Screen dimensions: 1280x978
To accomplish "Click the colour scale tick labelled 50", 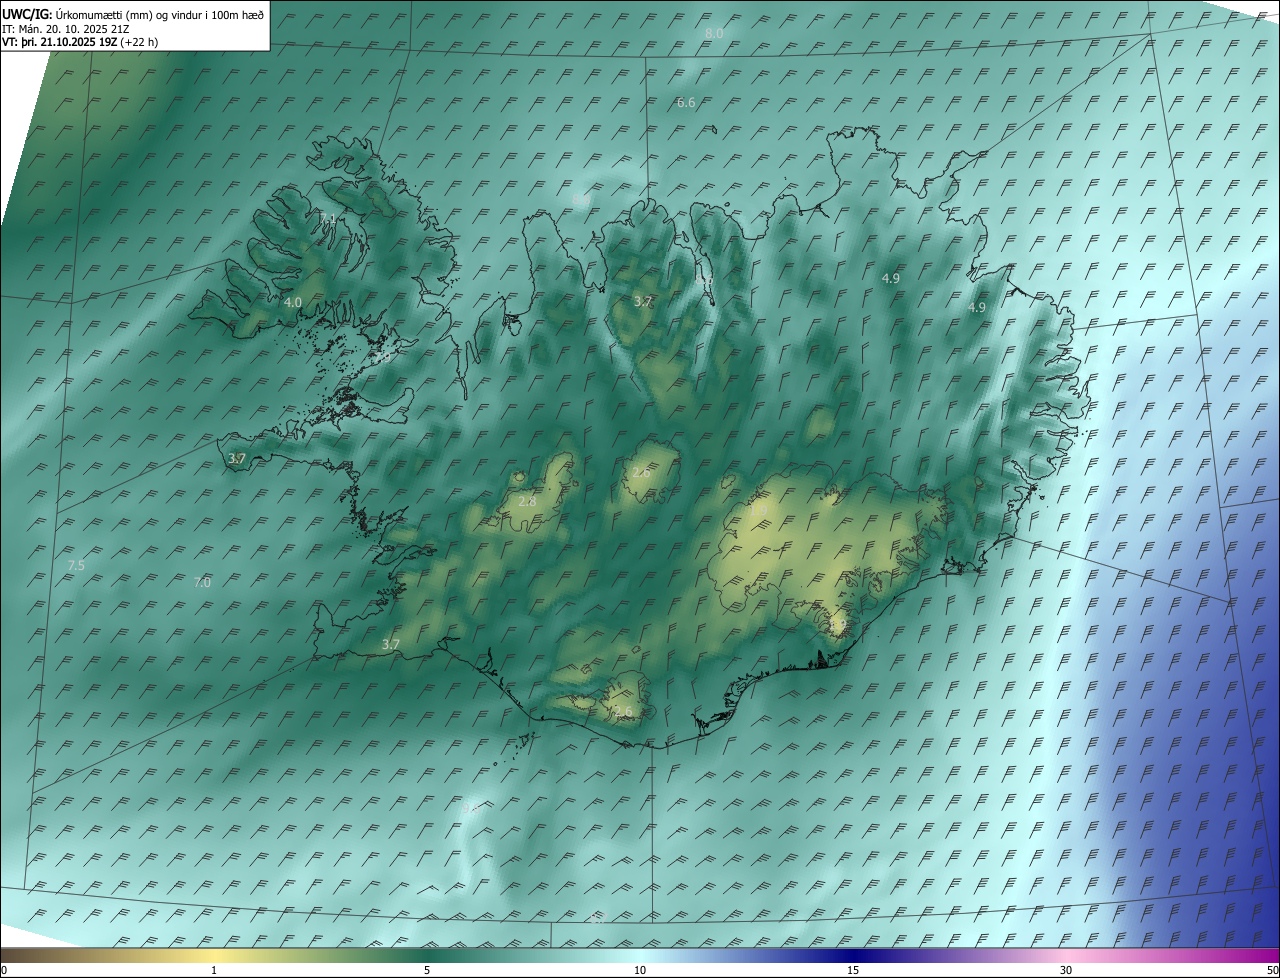I will point(1272,970).
